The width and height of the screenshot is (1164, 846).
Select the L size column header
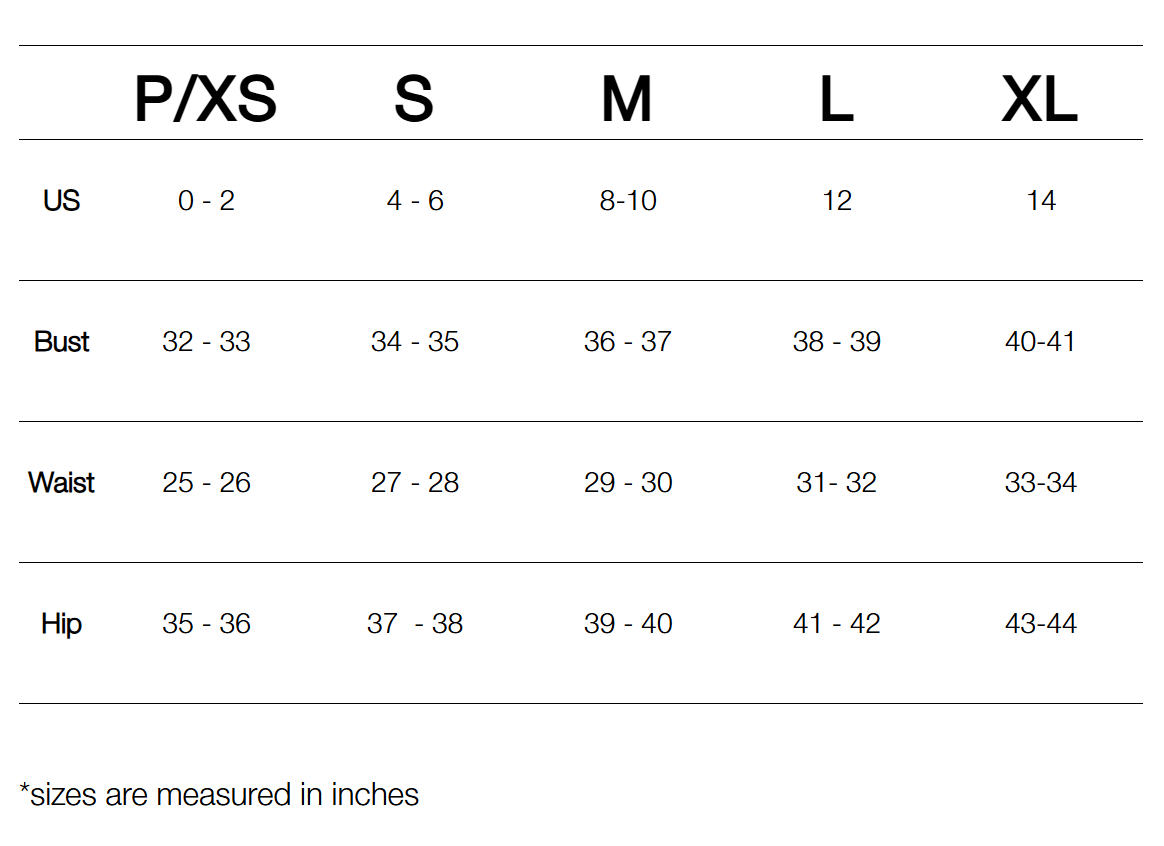click(x=836, y=100)
